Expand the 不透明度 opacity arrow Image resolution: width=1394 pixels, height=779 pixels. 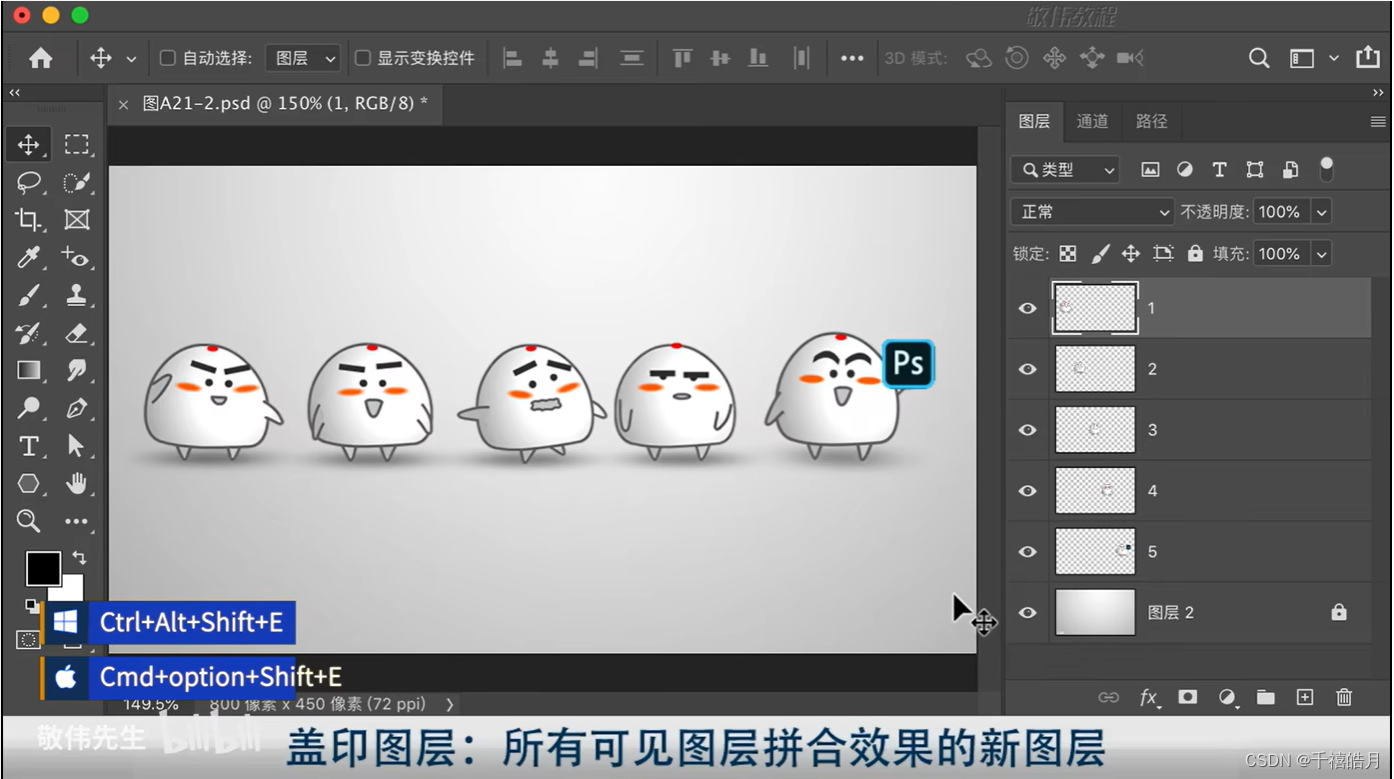coord(1321,212)
